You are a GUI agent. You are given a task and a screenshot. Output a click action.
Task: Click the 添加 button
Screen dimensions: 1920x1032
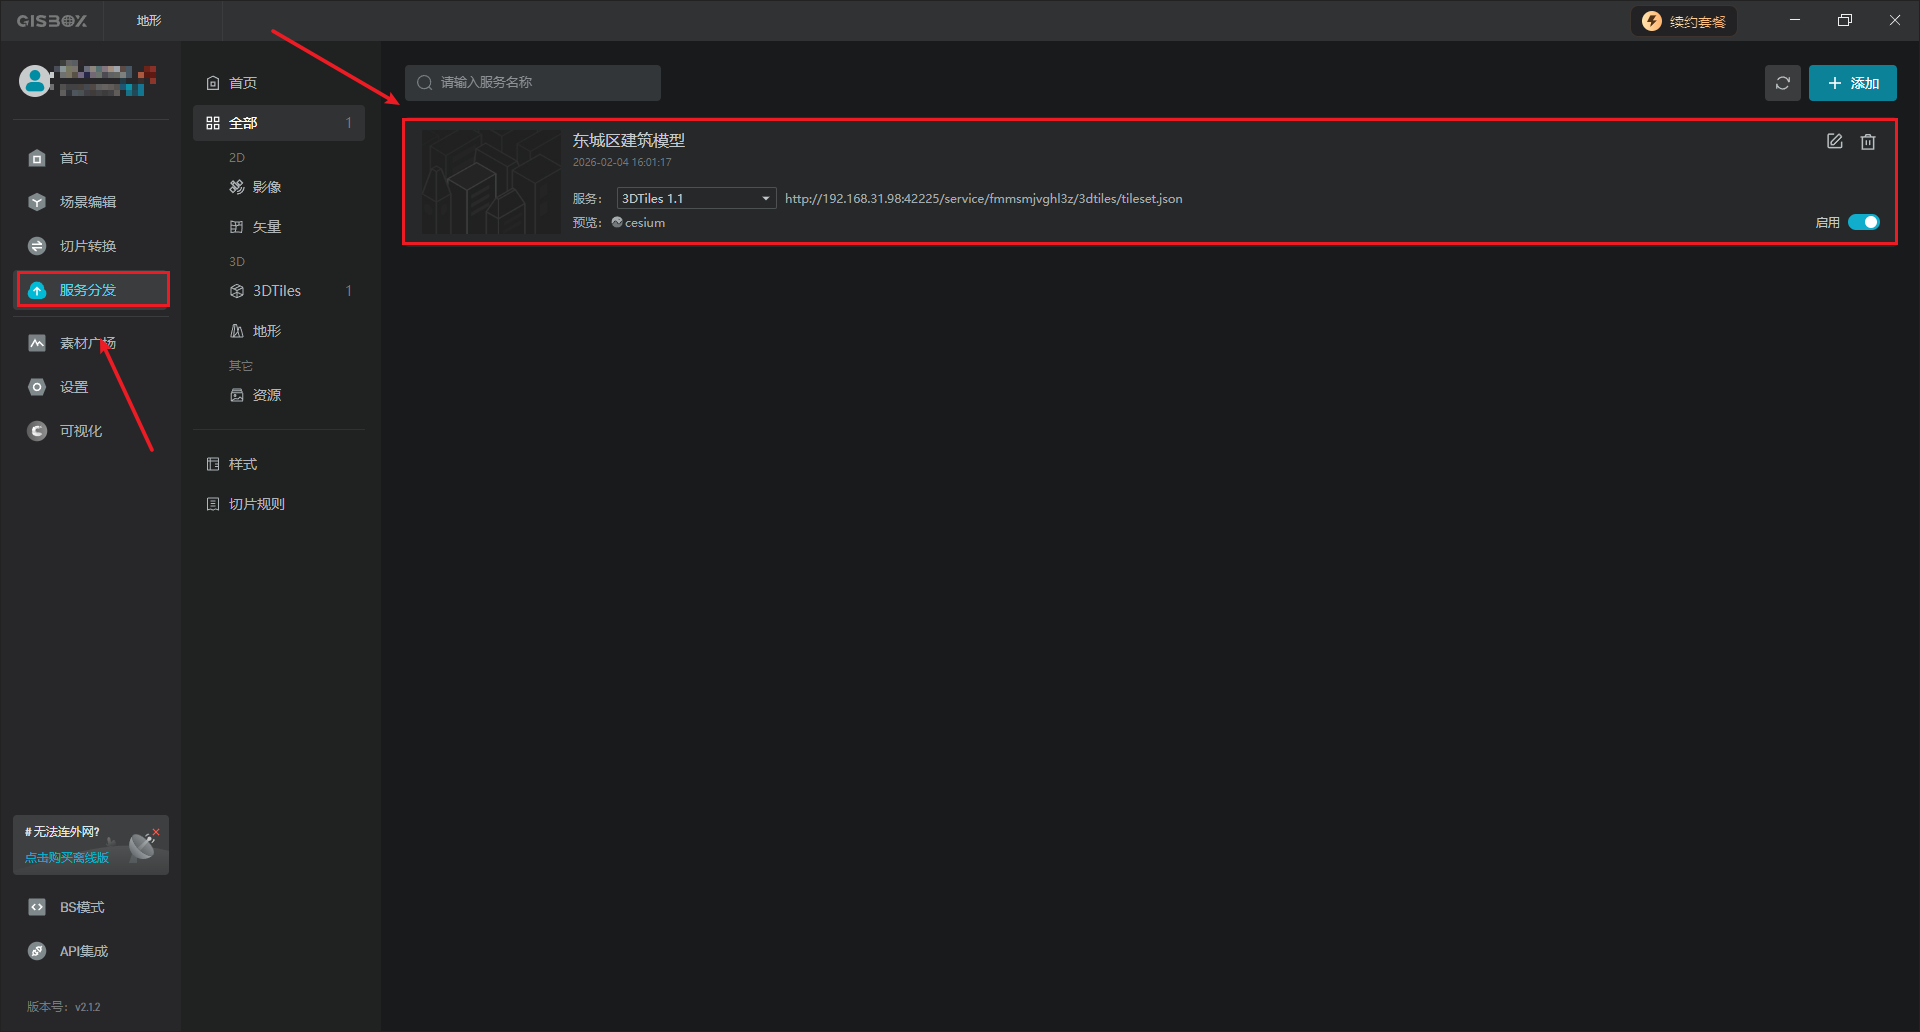[1852, 83]
